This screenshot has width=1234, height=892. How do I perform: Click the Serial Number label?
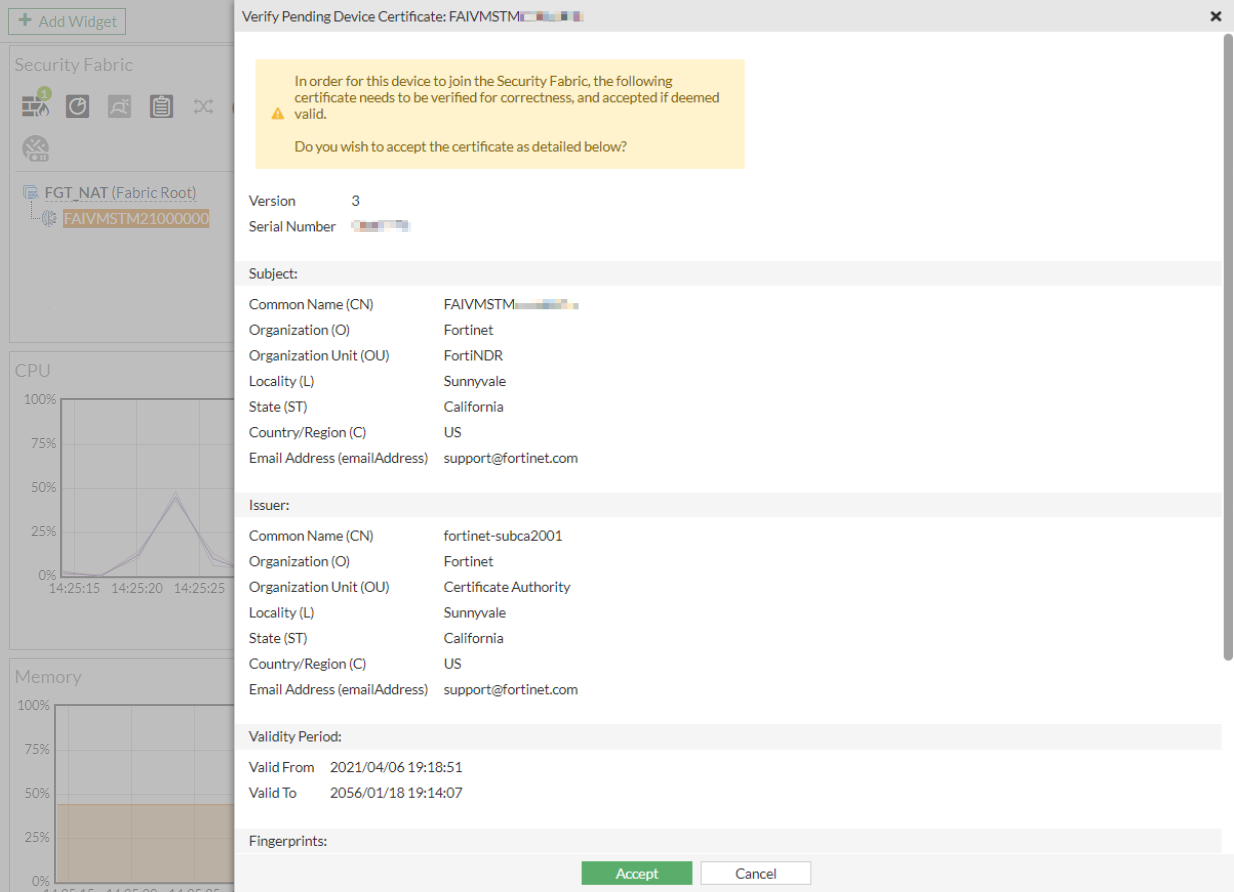click(x=292, y=227)
